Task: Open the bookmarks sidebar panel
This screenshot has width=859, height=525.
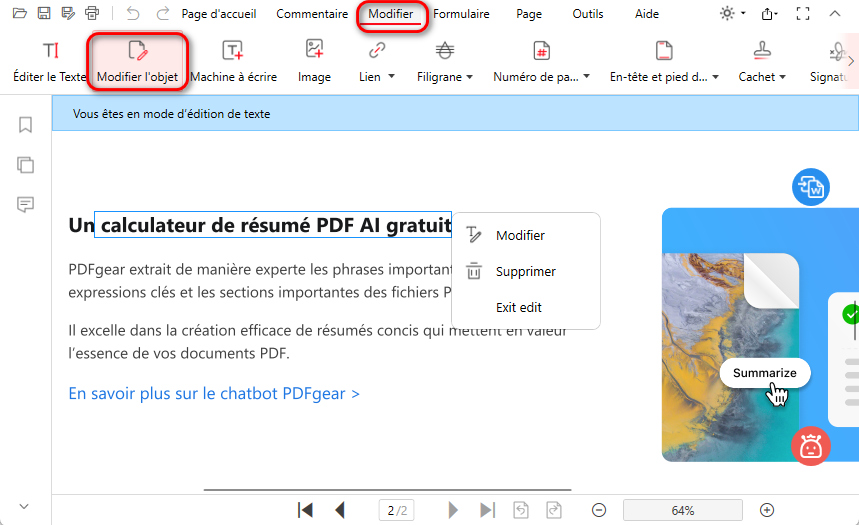Action: pos(25,125)
